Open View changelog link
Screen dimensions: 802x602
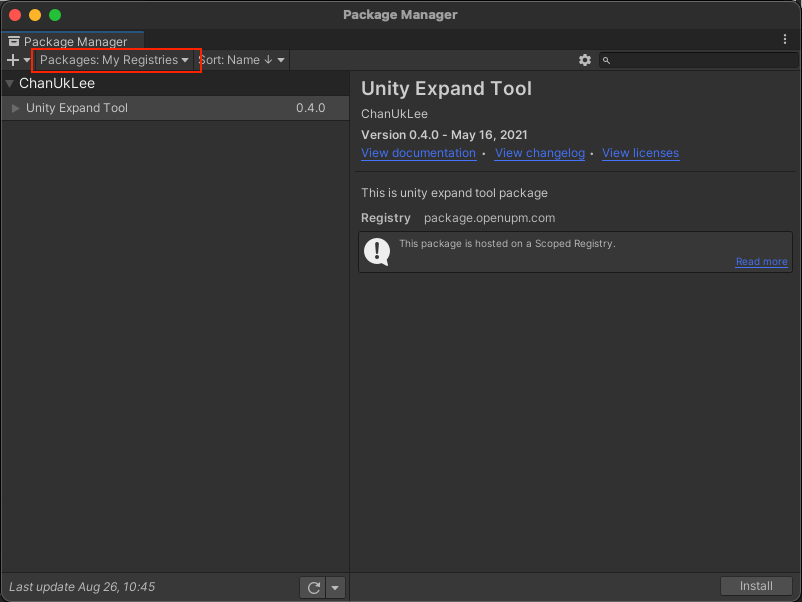(540, 153)
